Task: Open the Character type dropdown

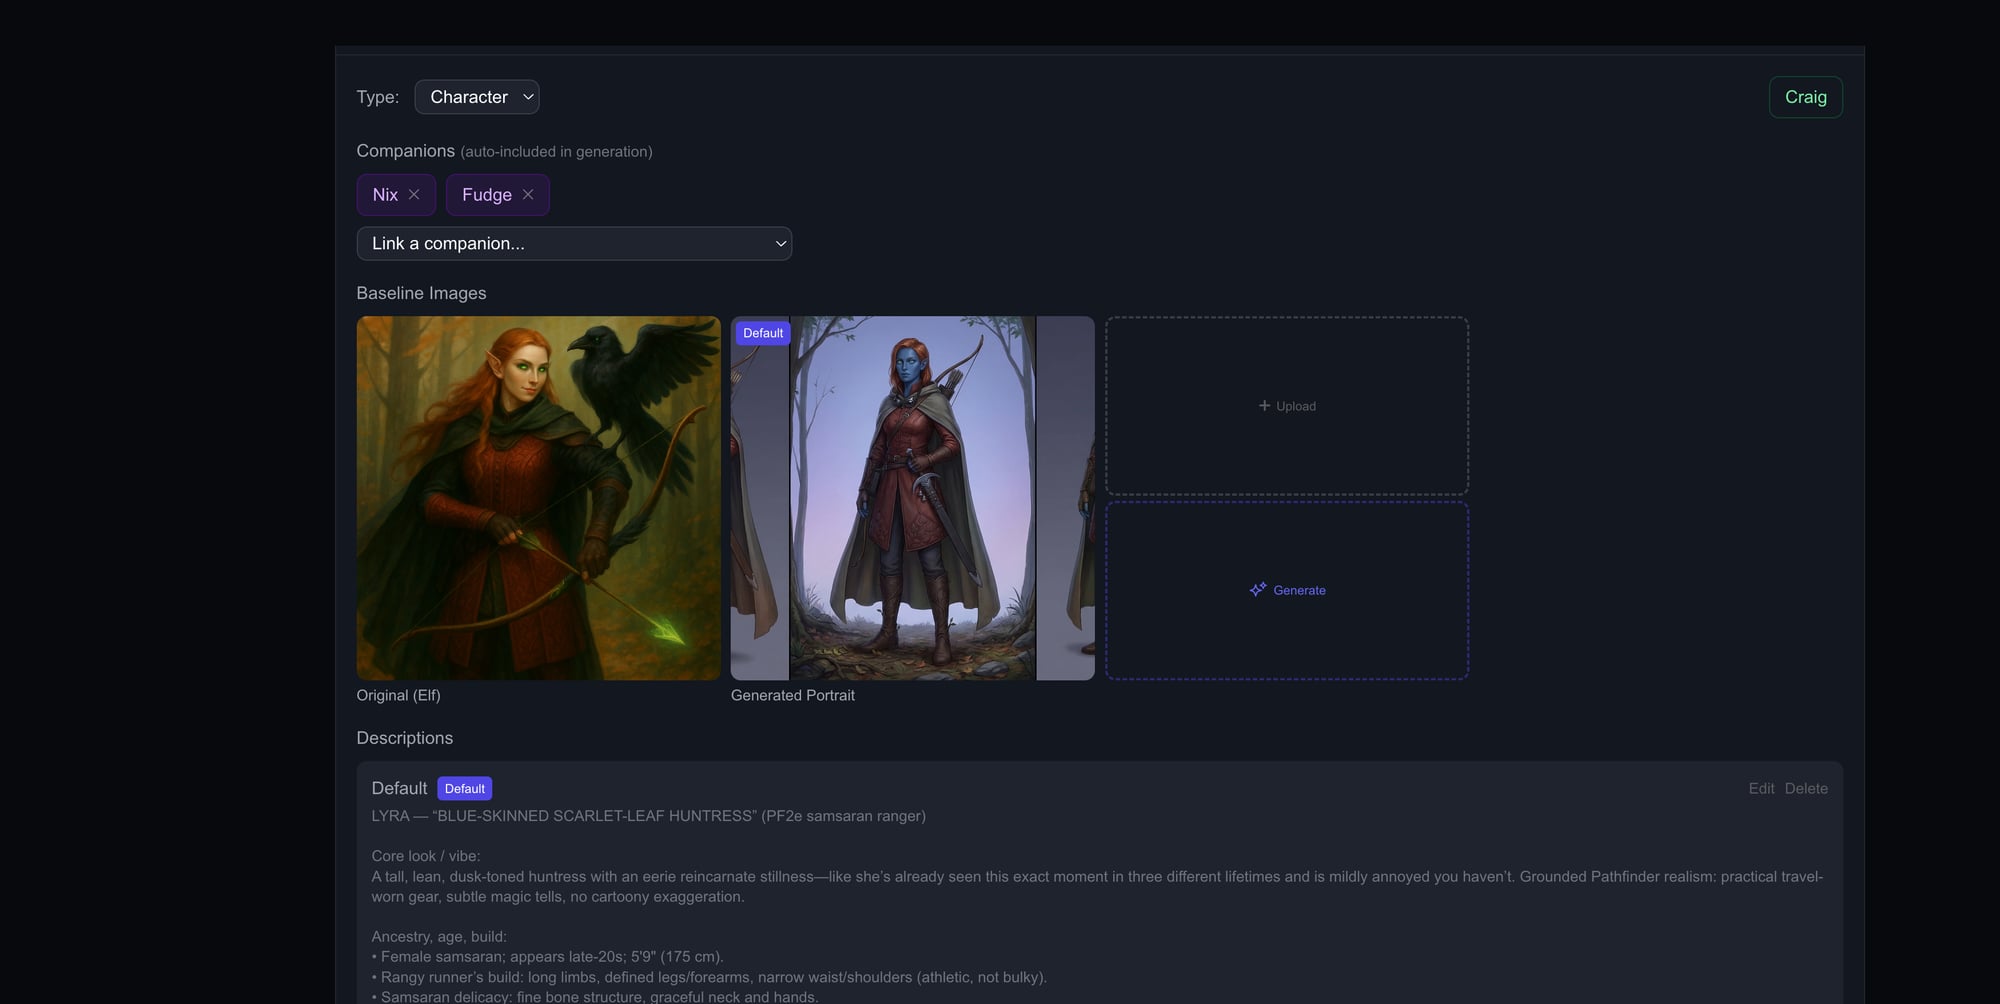Action: 477,97
